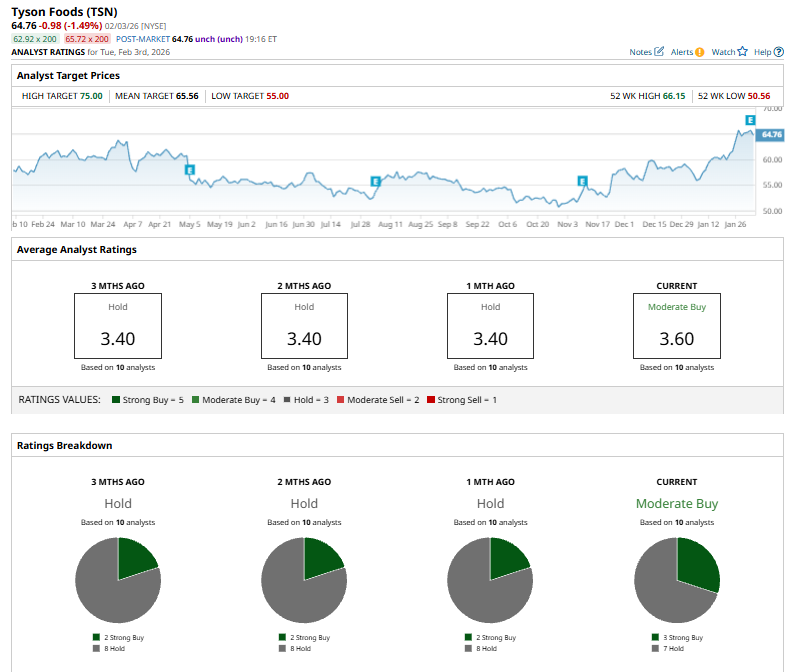Viewport: 795px width, 672px height.
Task: Open the Help question mark icon
Action: point(779,52)
